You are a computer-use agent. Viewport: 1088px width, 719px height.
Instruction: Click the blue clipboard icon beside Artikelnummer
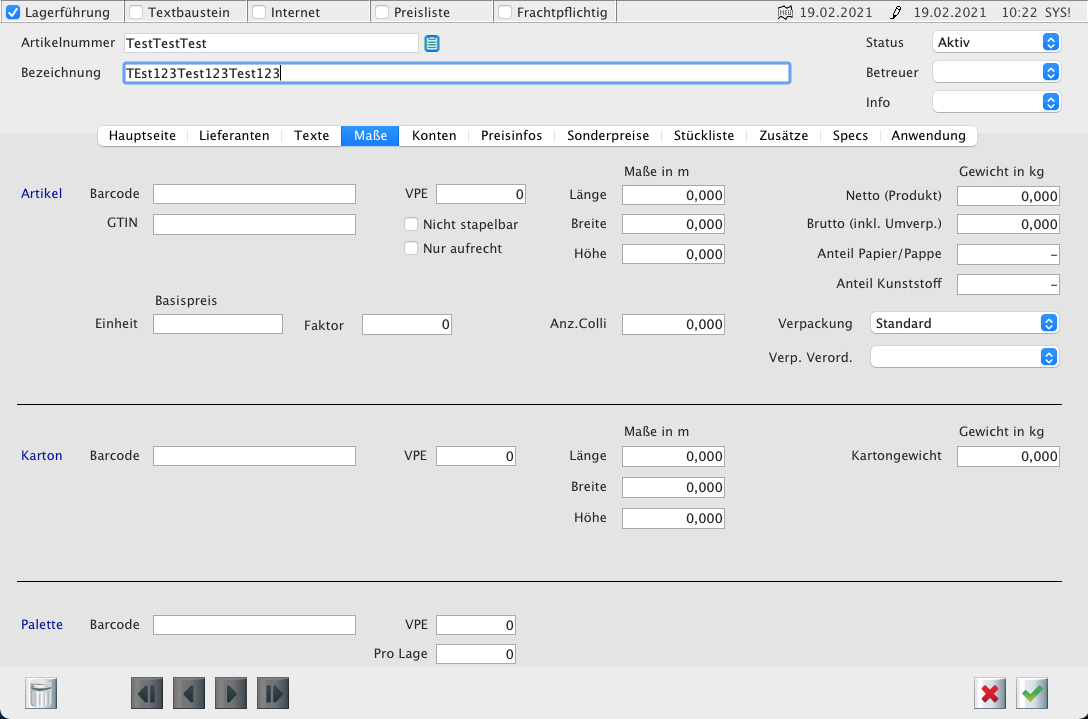pyautogui.click(x=432, y=43)
